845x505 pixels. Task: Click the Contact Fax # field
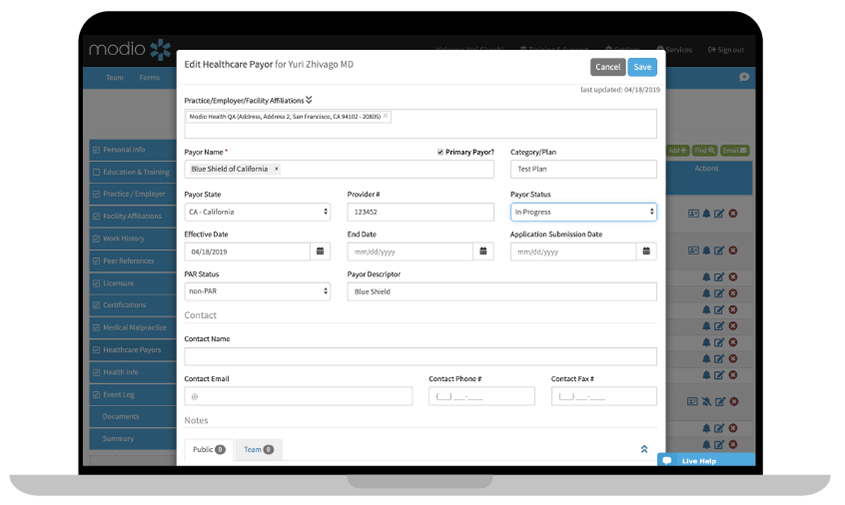coord(604,396)
